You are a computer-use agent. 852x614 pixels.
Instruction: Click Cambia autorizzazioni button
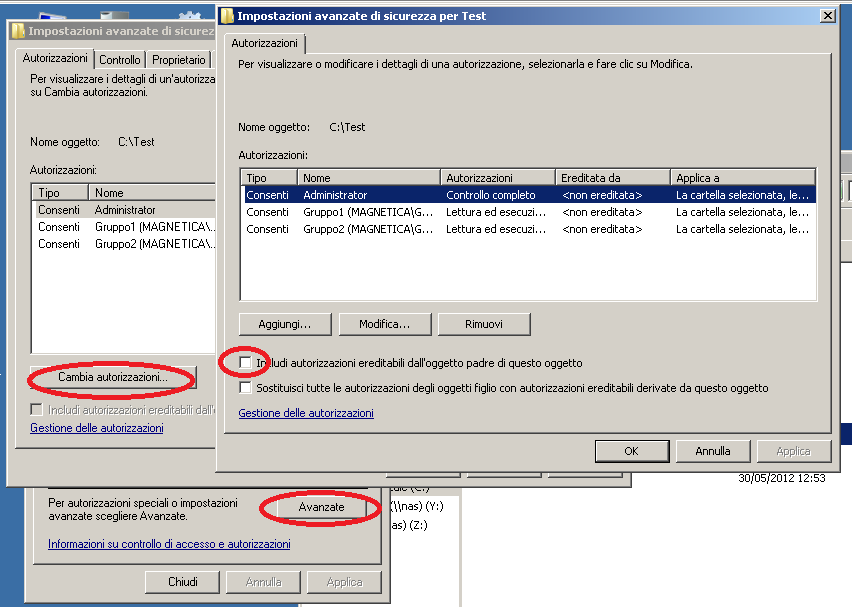point(113,377)
